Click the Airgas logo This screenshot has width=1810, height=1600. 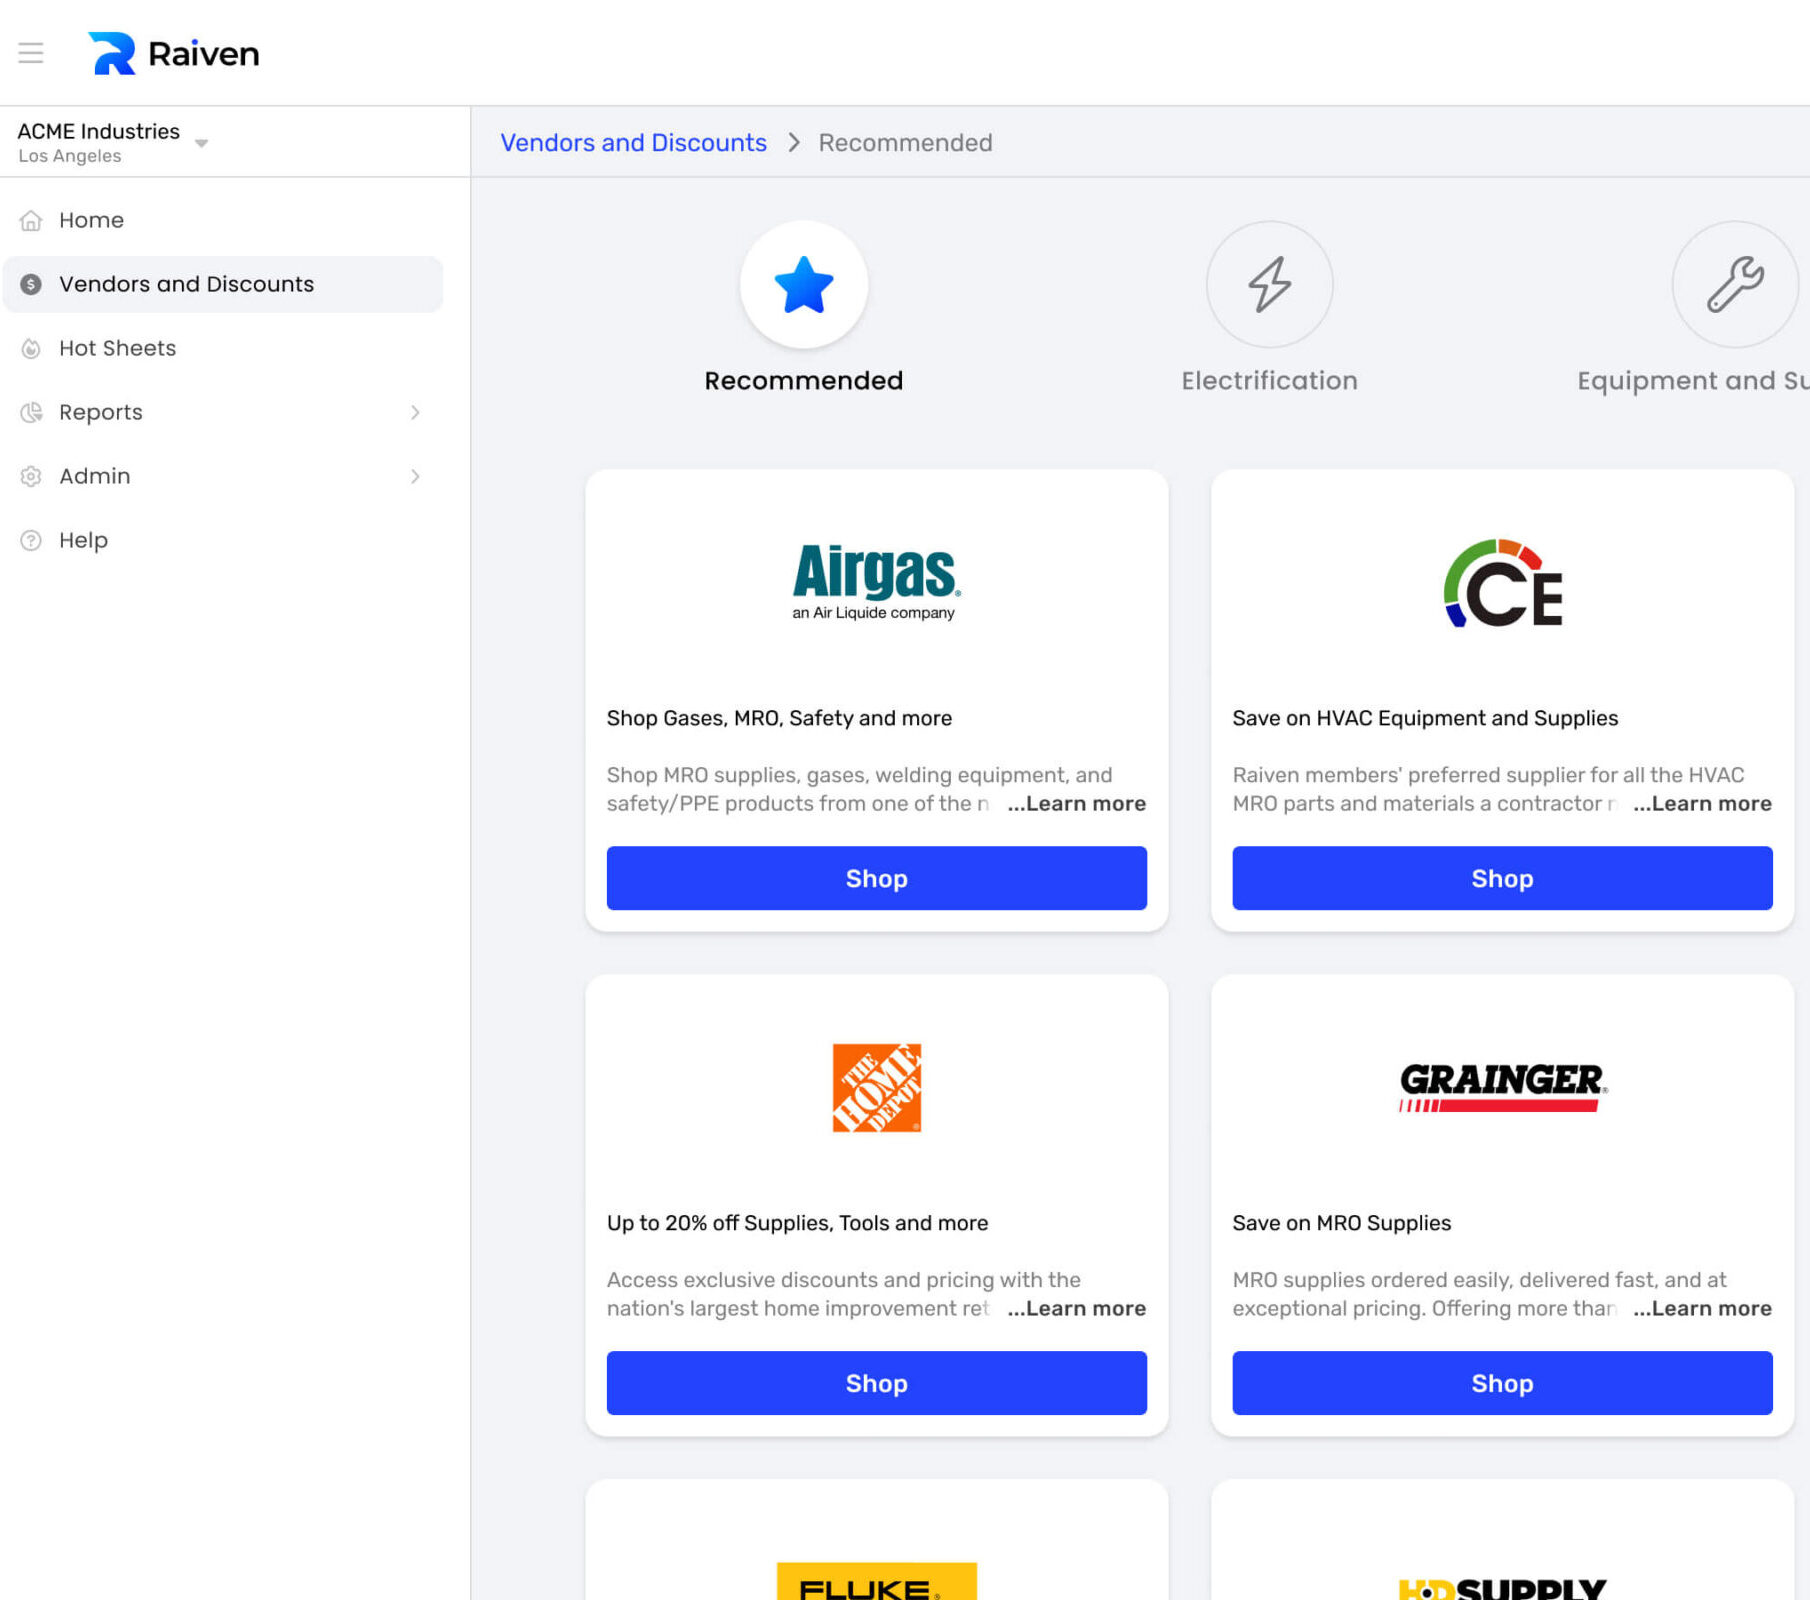pos(876,582)
